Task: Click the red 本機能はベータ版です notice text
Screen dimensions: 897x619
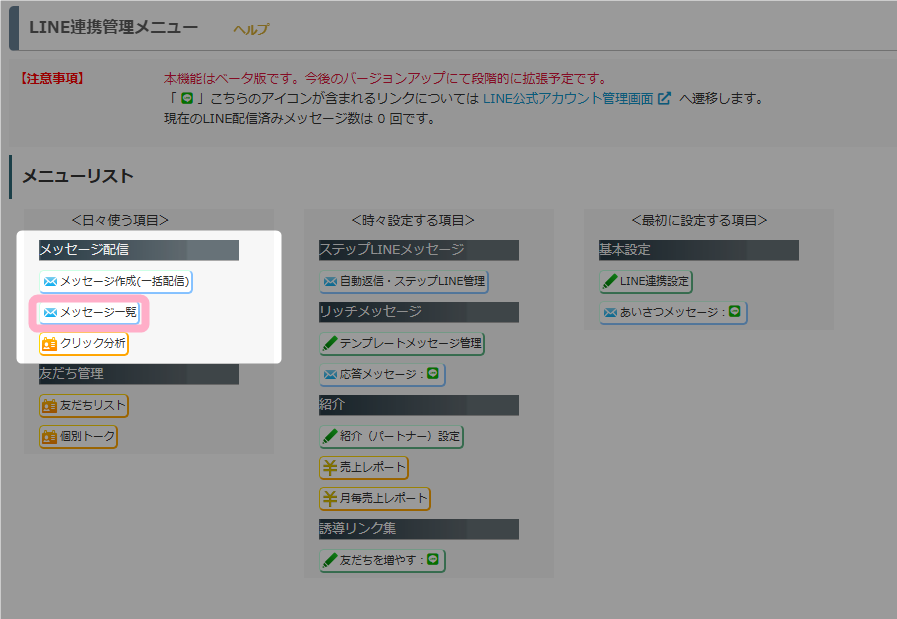Action: [386, 78]
